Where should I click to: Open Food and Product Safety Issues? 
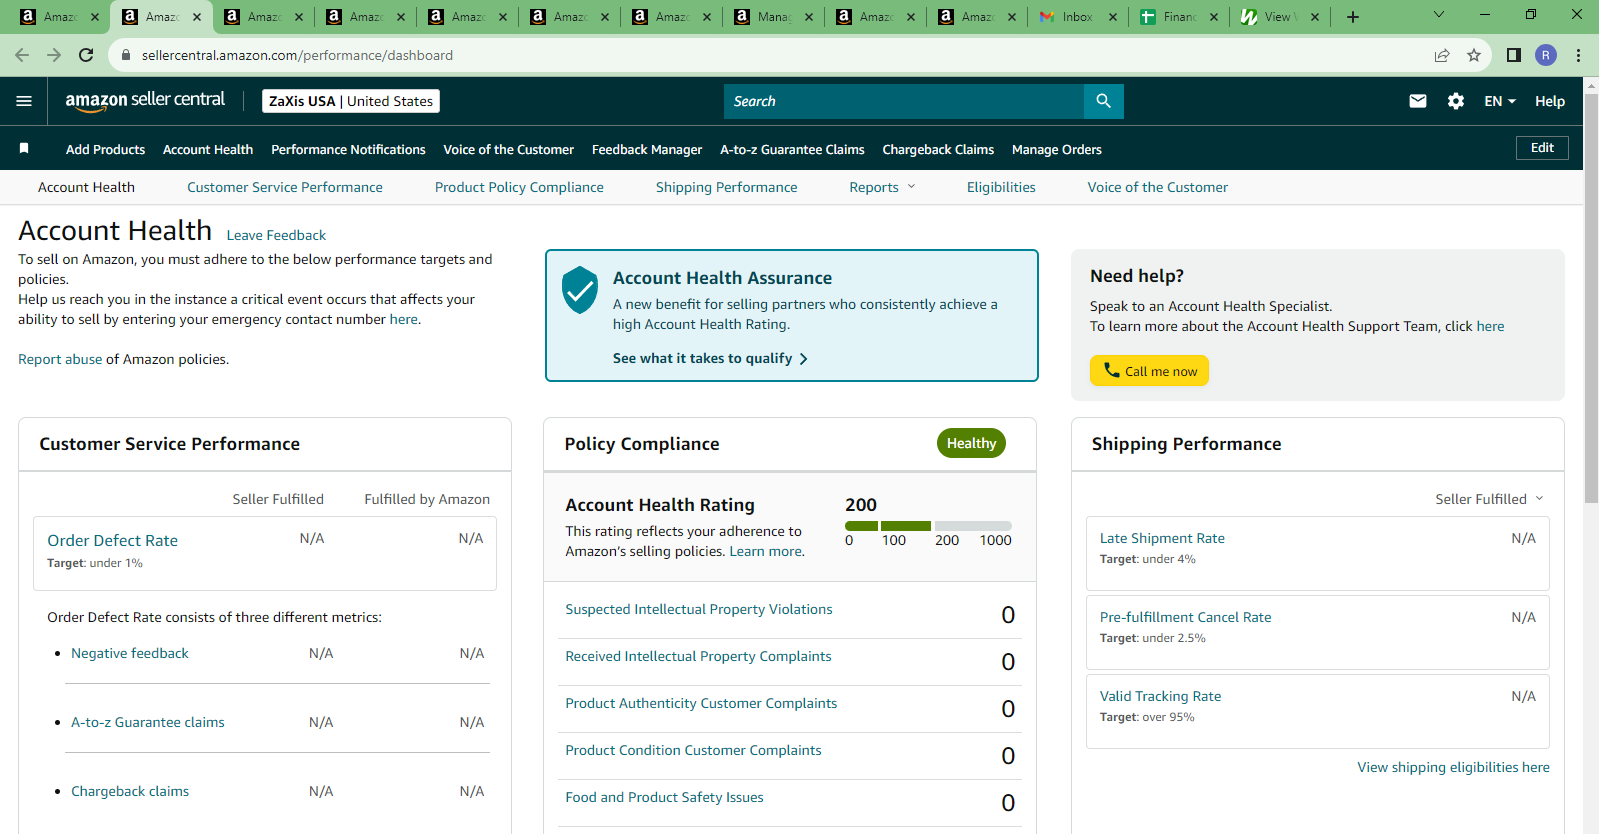664,797
